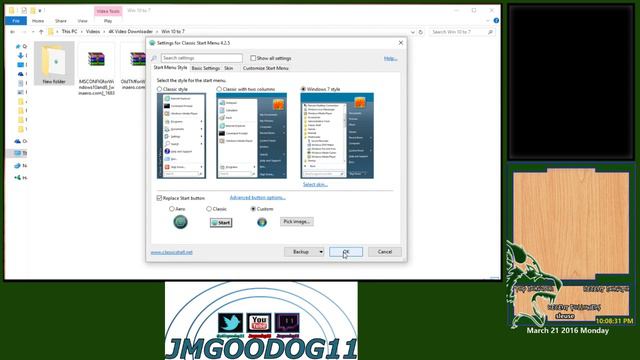Screen dimensions: 640x360
Task: Switch to 'Customize Start Menu' tab
Action: 266,68
